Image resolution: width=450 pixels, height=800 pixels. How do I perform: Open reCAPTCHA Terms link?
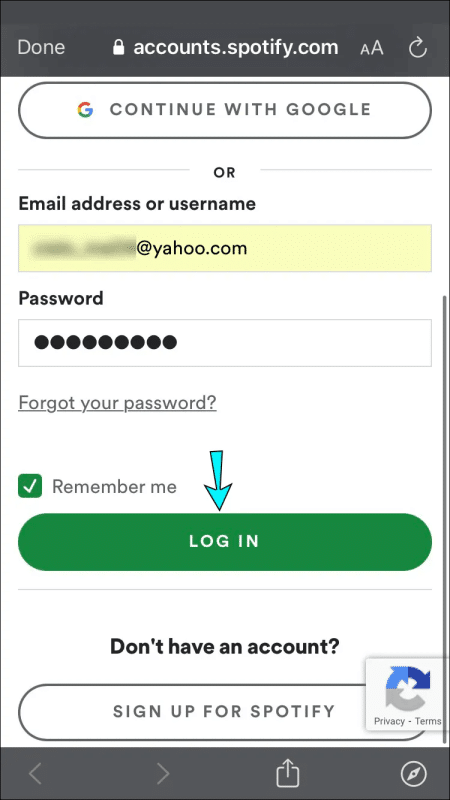pyautogui.click(x=428, y=721)
